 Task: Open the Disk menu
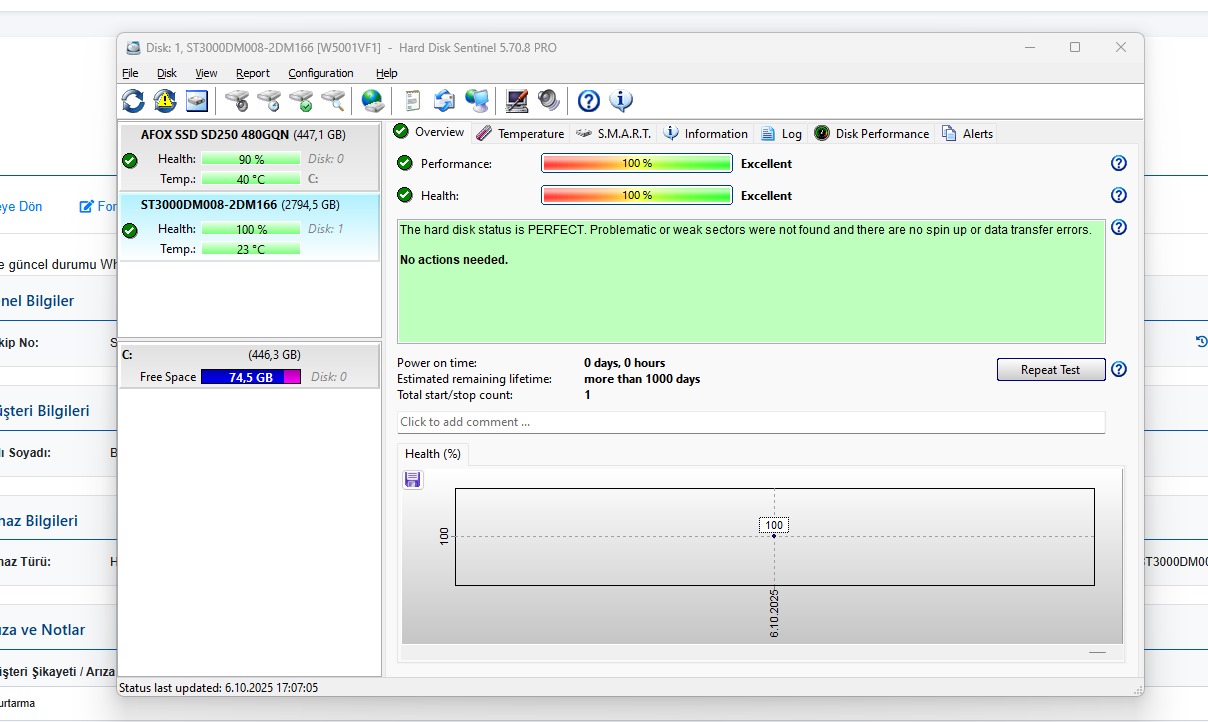click(167, 73)
